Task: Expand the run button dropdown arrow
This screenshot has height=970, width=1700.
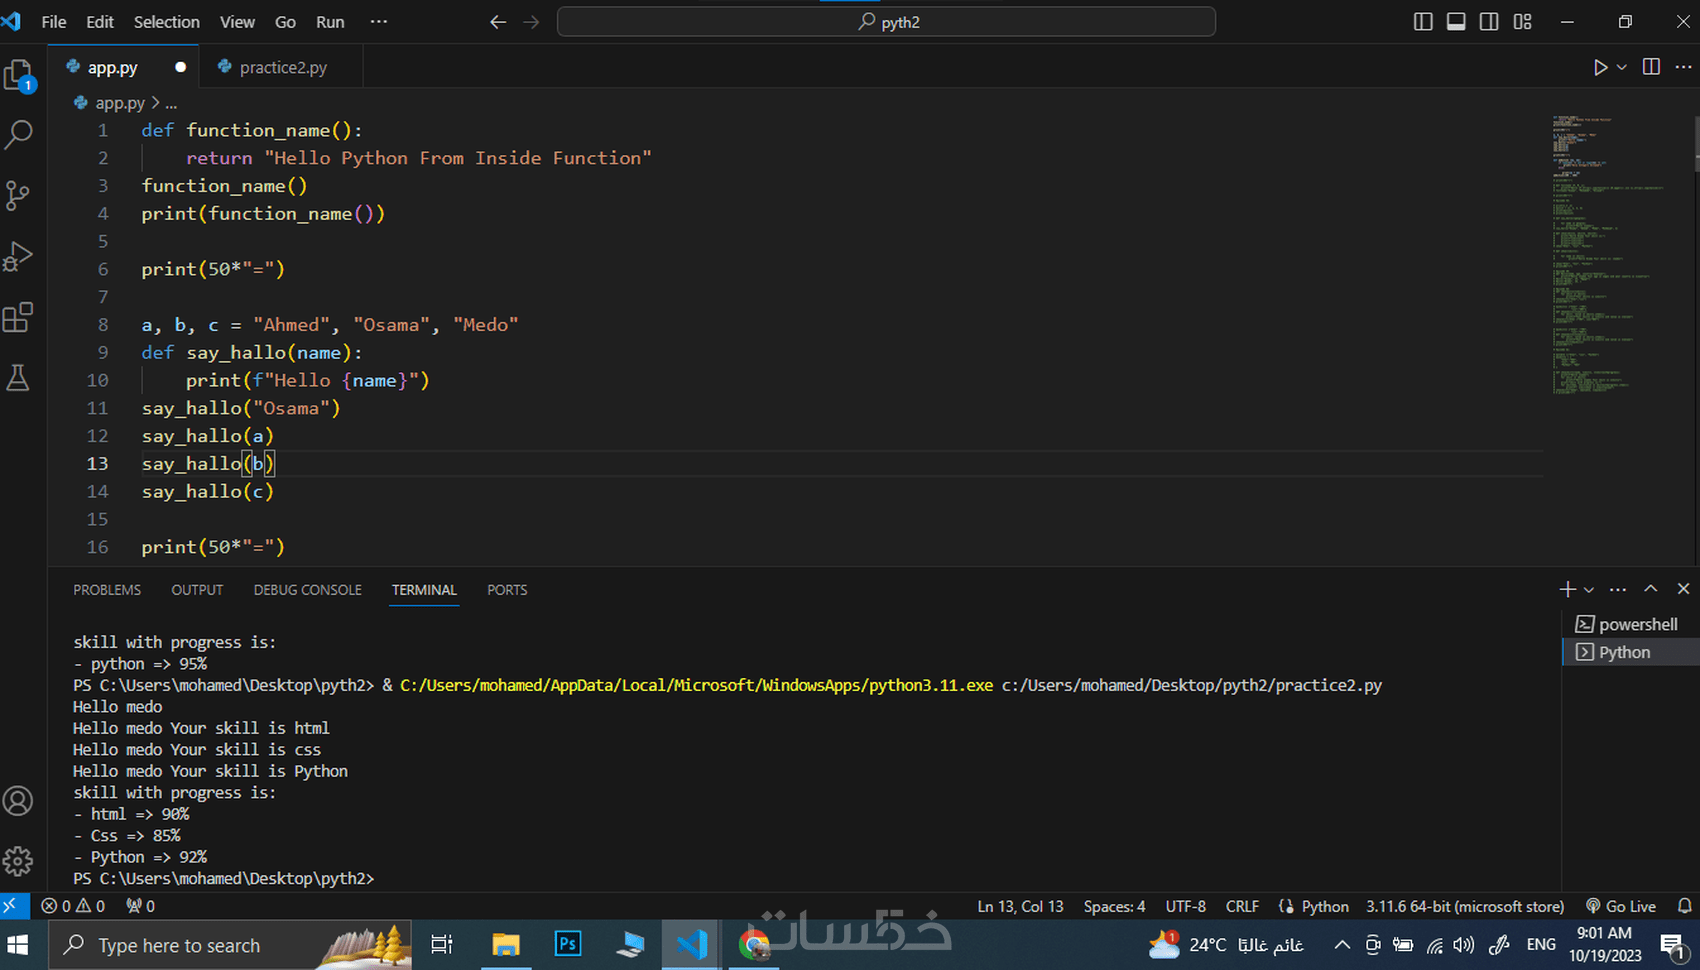Action: [x=1622, y=67]
